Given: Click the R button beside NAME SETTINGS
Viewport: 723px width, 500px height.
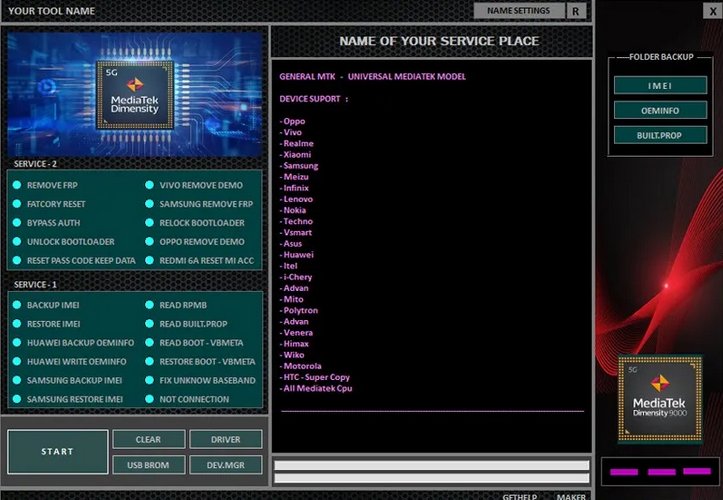Looking at the screenshot, I should pyautogui.click(x=576, y=11).
